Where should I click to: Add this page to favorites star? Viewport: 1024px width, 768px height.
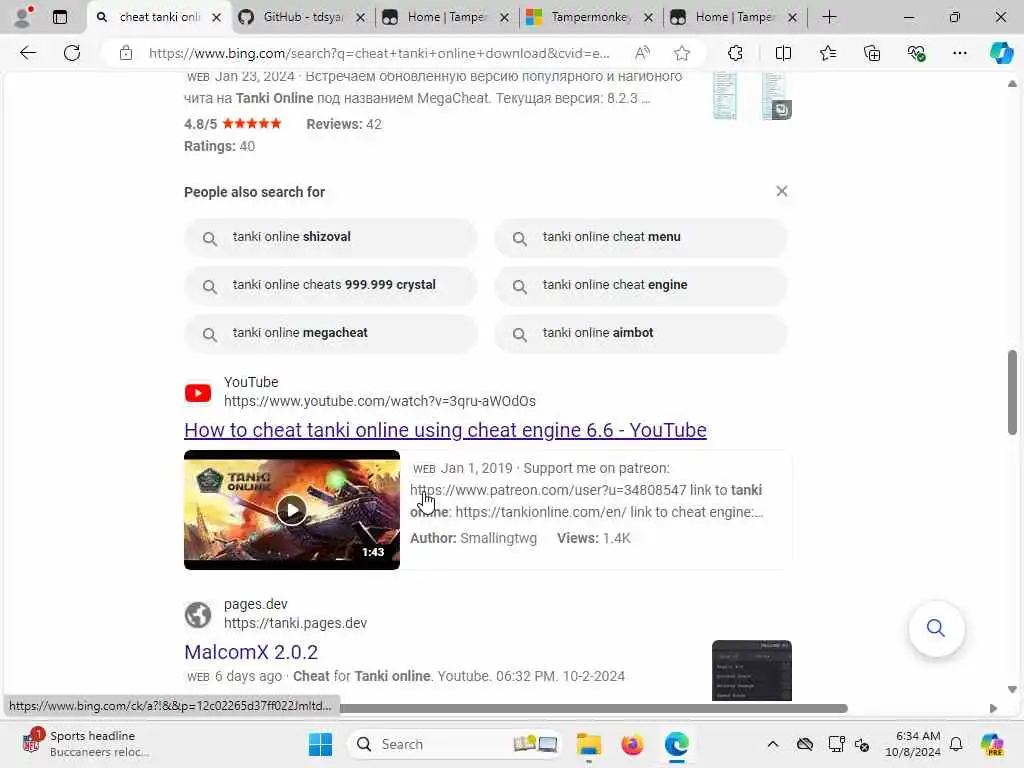(682, 53)
